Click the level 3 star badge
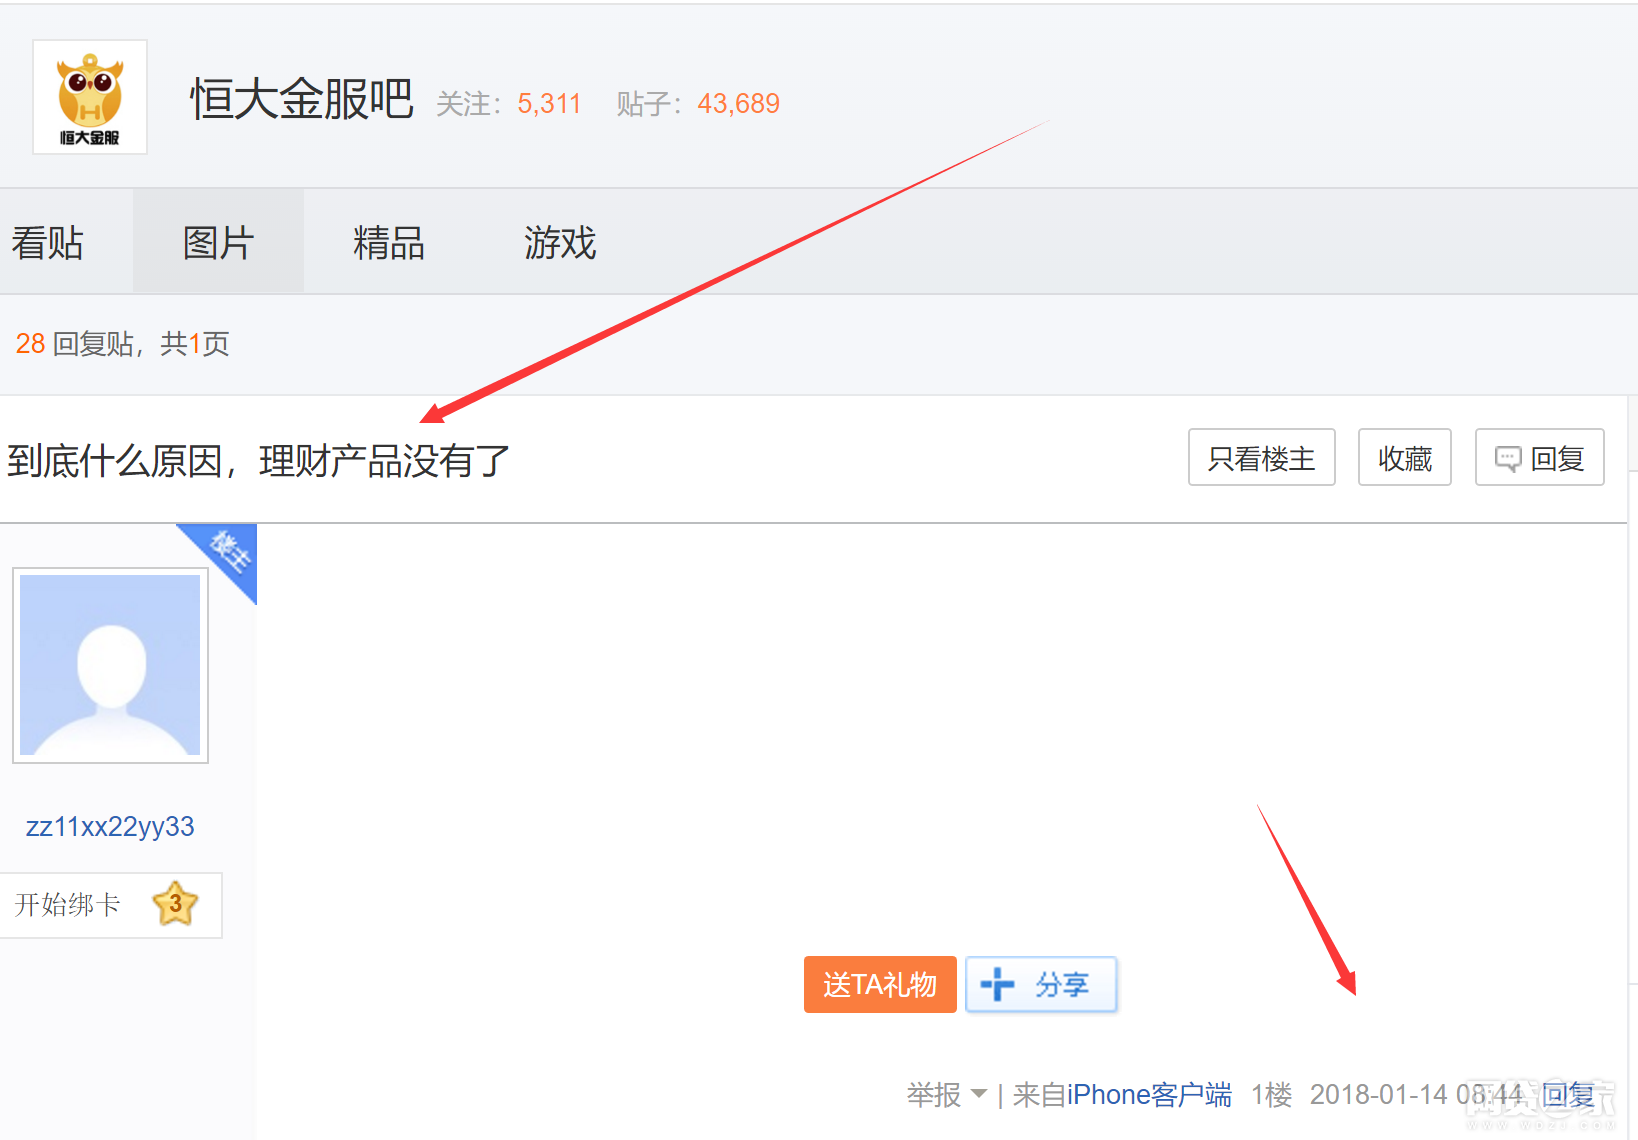 point(175,904)
